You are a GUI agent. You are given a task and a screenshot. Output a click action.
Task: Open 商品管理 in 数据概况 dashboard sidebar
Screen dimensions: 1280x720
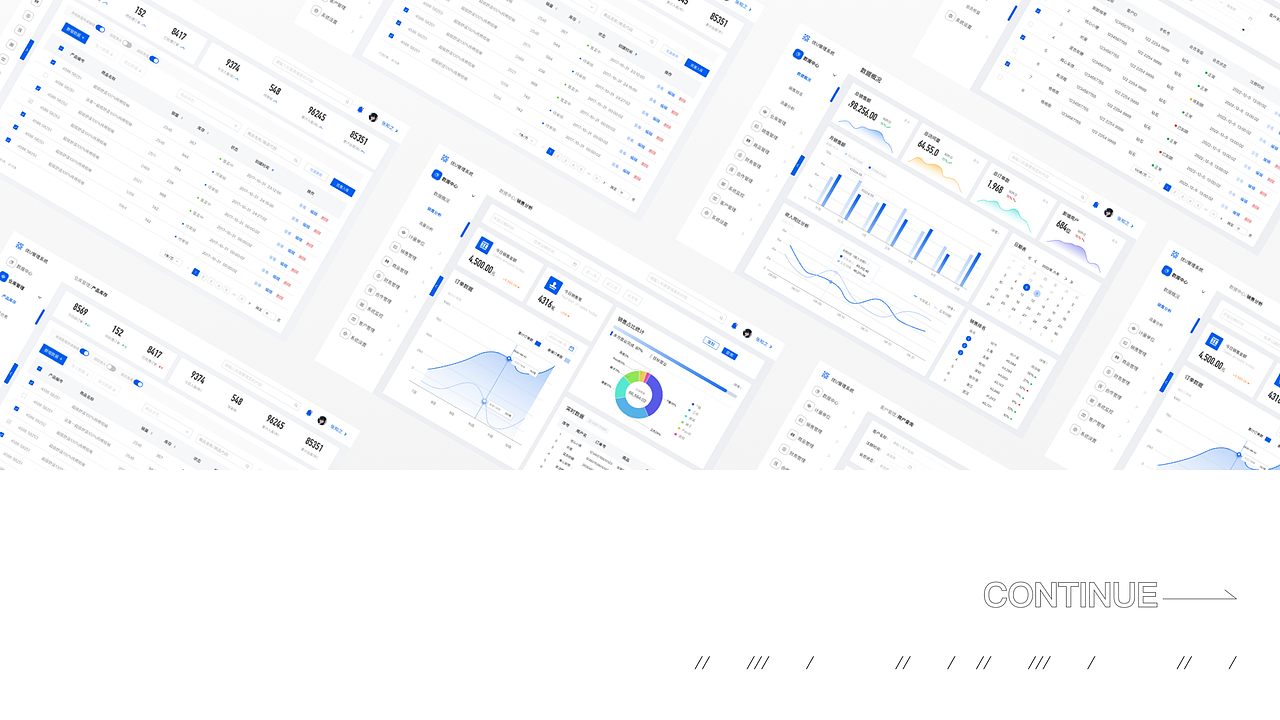click(x=754, y=146)
